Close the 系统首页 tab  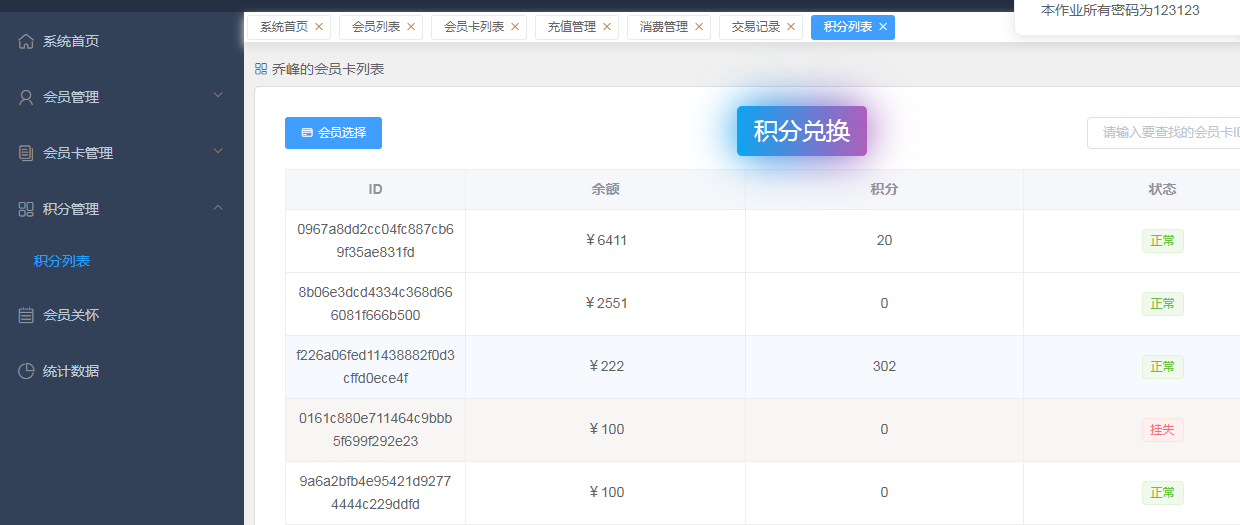click(x=319, y=27)
